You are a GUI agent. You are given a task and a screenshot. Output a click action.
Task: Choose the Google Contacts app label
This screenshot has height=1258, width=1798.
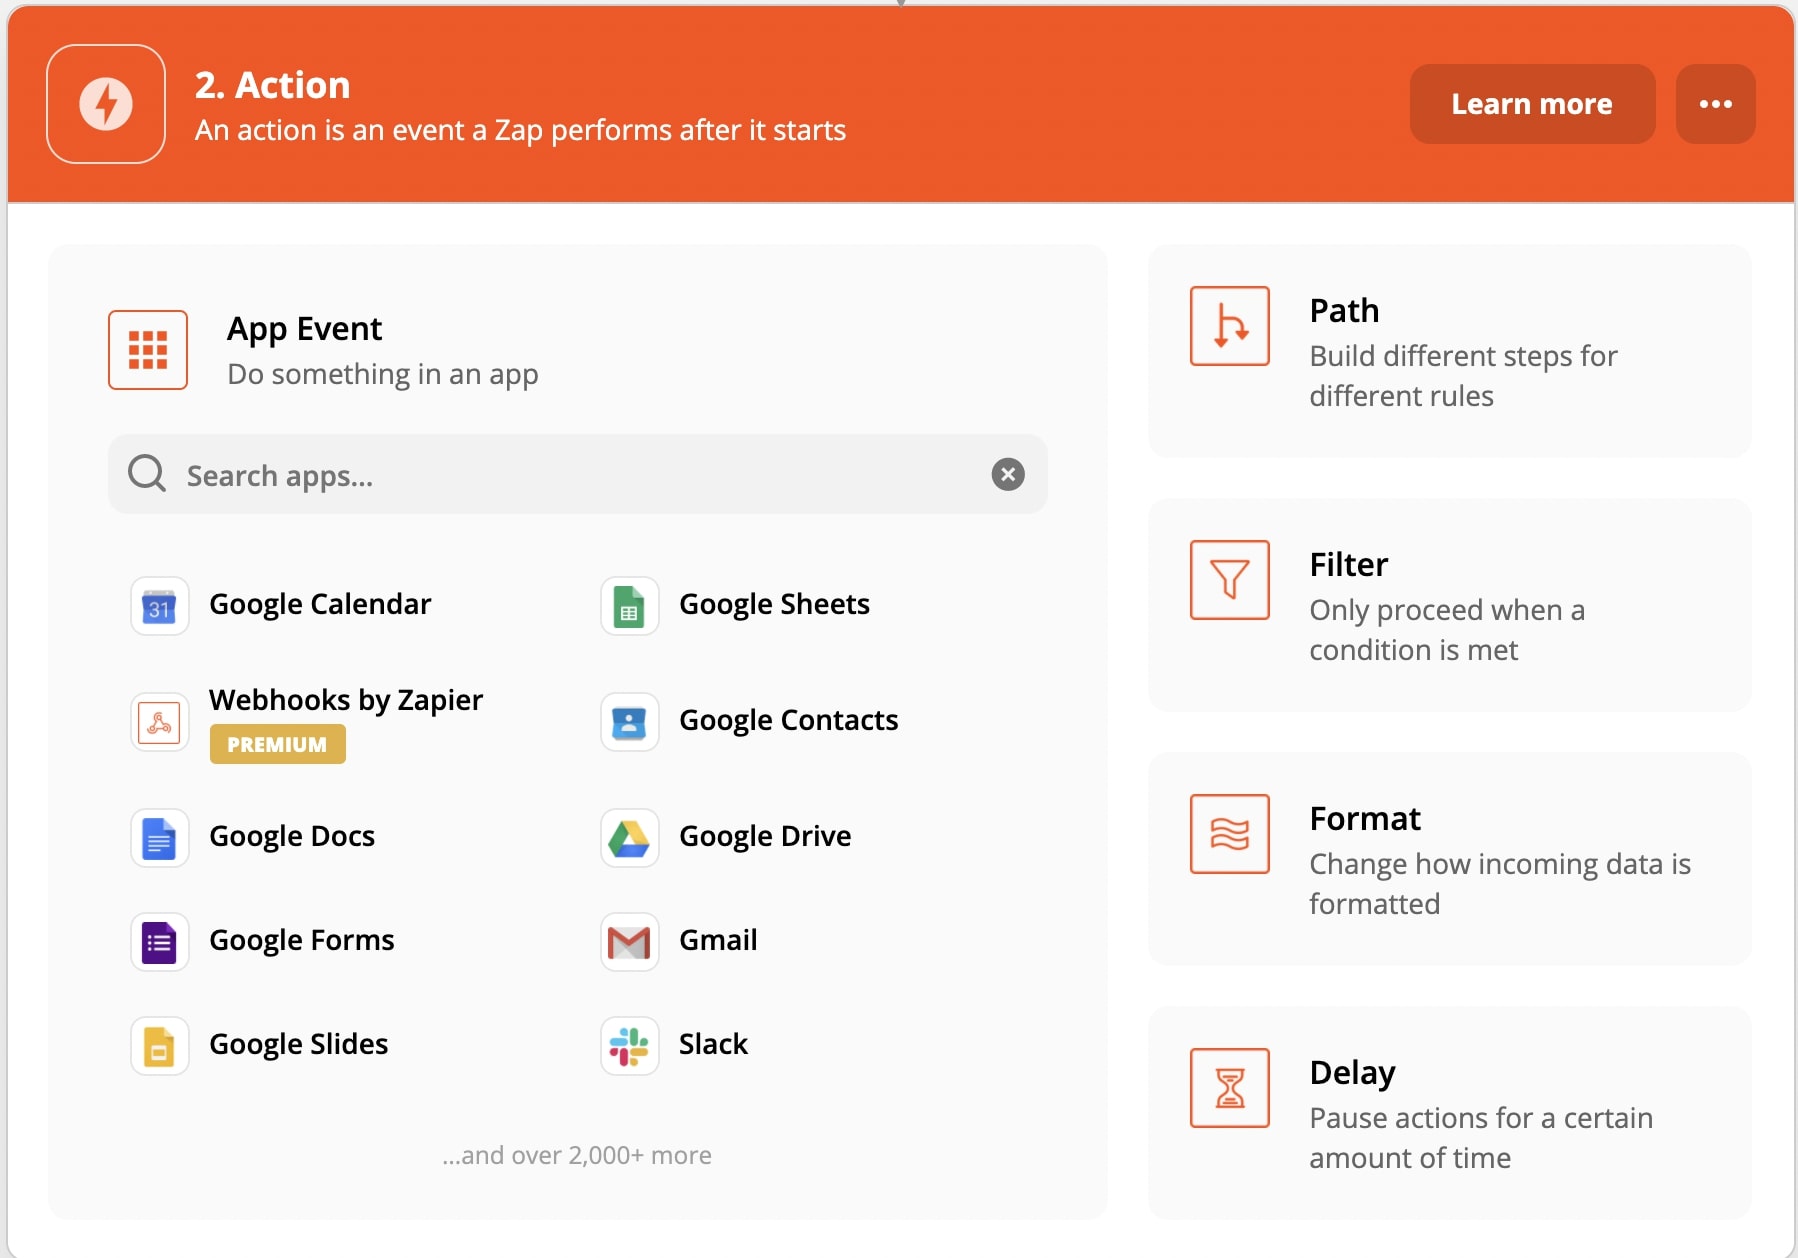pyautogui.click(x=788, y=720)
